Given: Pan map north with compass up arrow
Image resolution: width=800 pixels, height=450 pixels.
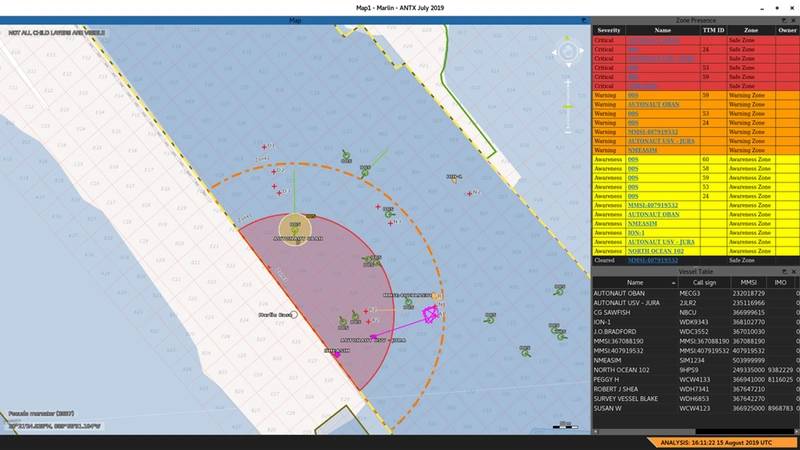Looking at the screenshot, I should 567,38.
